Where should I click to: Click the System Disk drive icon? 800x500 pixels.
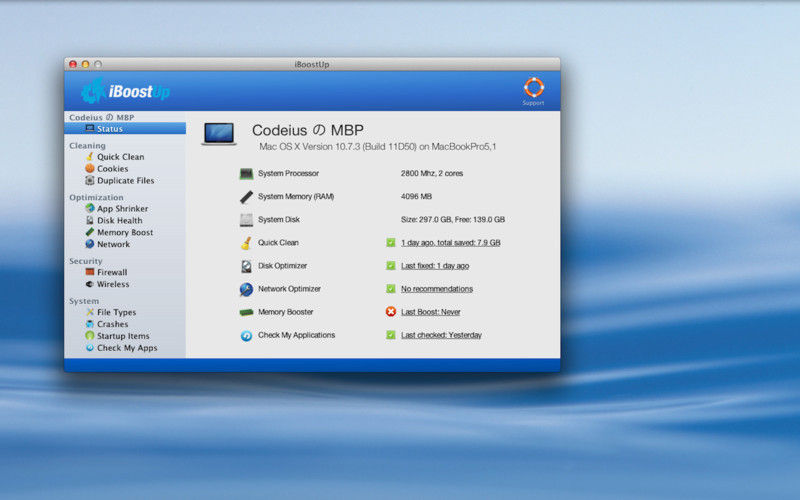246,220
